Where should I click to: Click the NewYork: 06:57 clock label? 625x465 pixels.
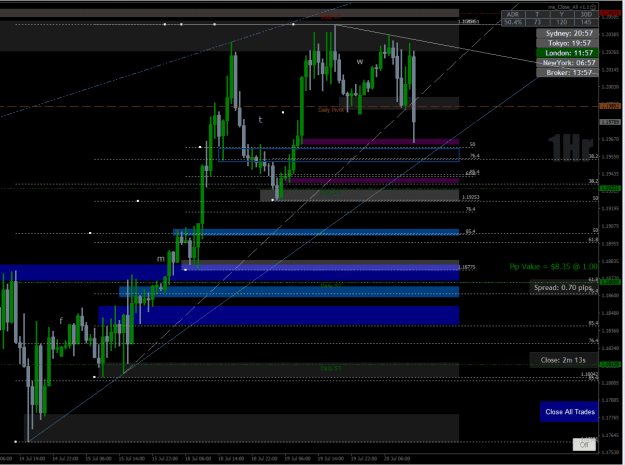click(x=568, y=63)
